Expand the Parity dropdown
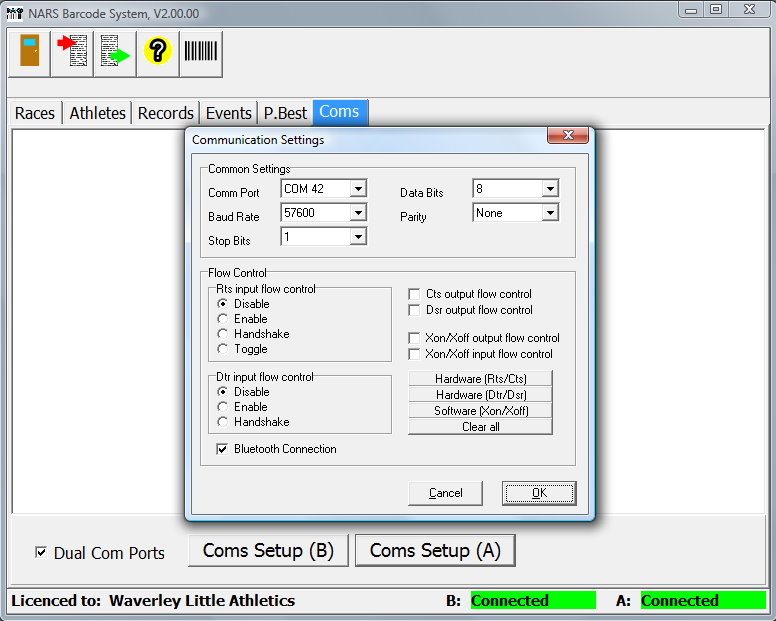 [549, 213]
